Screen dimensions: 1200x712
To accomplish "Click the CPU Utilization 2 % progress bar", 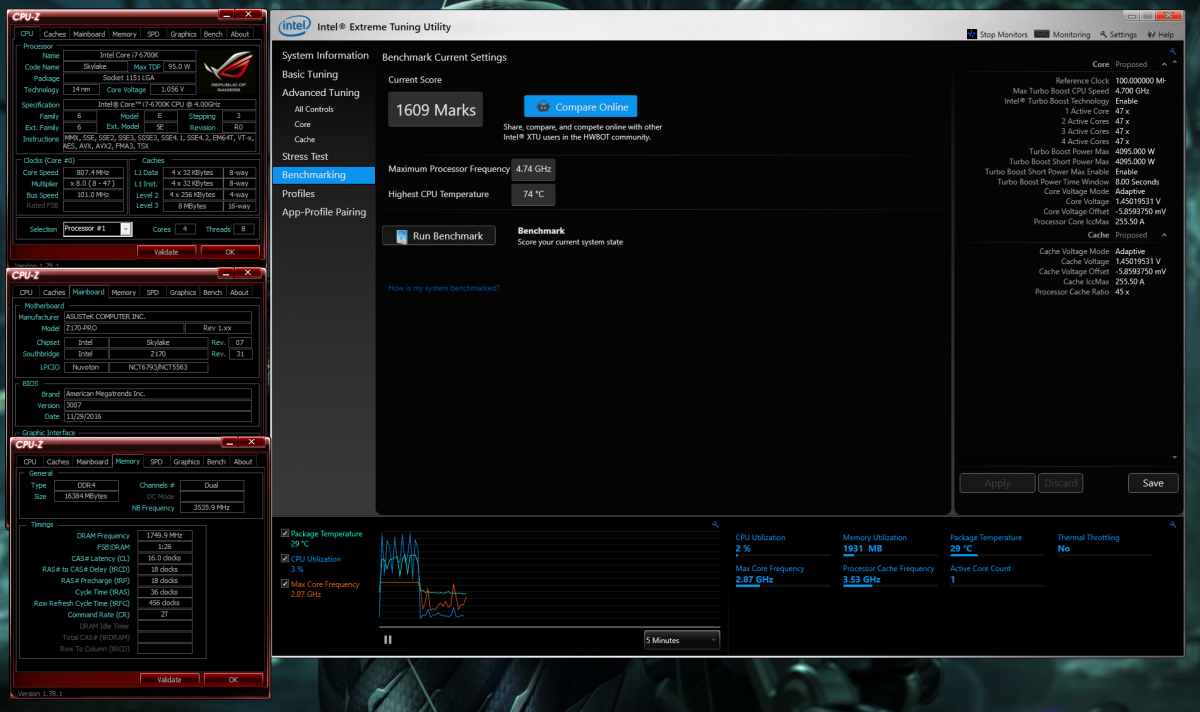I will click(x=782, y=556).
